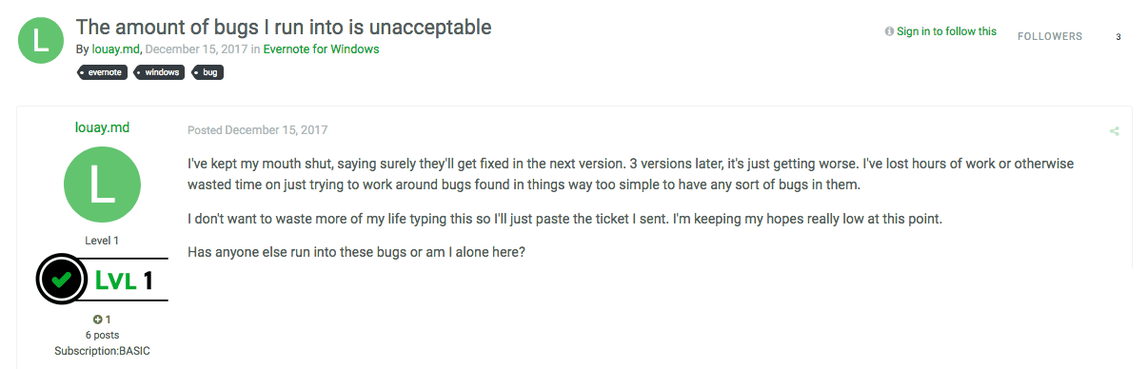This screenshot has width=1148, height=369.
Task: Click the share icon on the post
Action: point(1114,131)
